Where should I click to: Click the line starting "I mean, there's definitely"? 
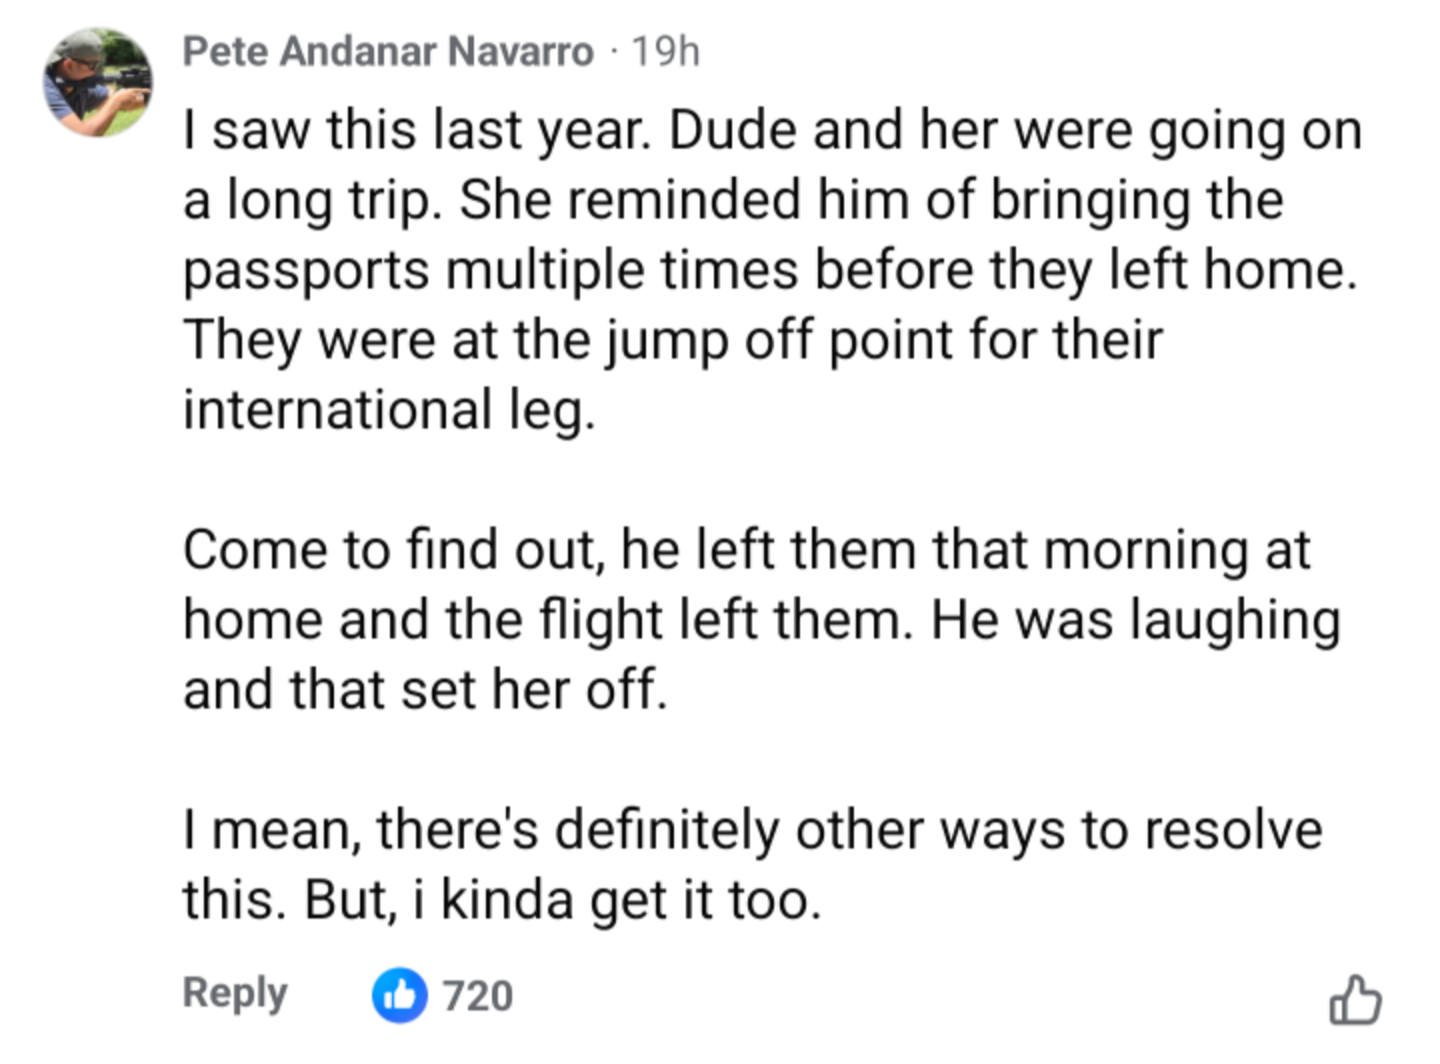(752, 830)
